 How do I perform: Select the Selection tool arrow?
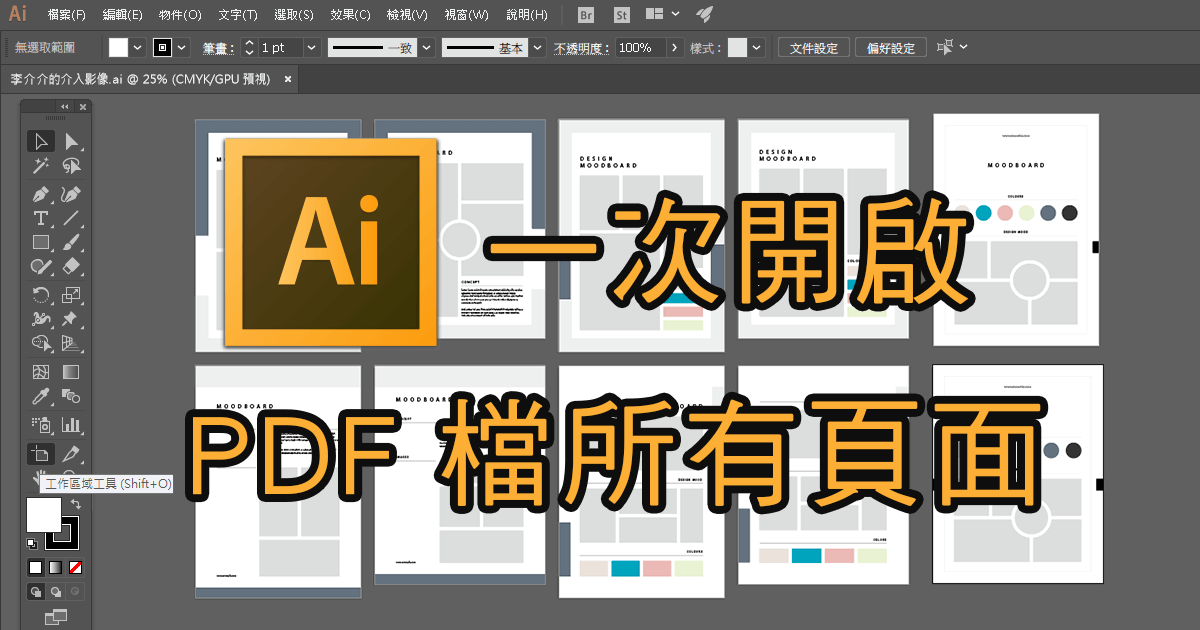point(41,141)
